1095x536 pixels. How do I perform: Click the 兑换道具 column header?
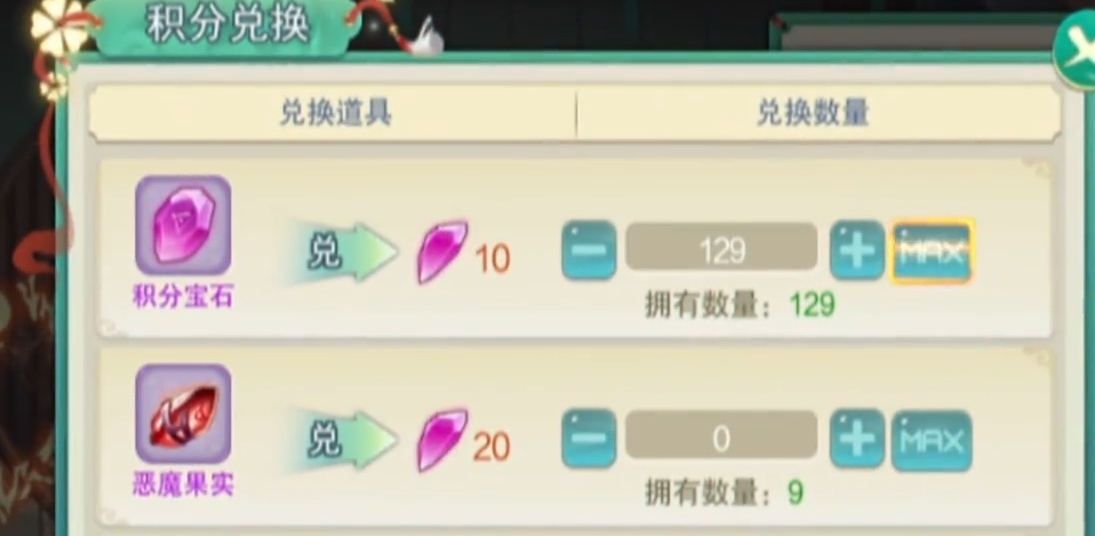point(336,112)
